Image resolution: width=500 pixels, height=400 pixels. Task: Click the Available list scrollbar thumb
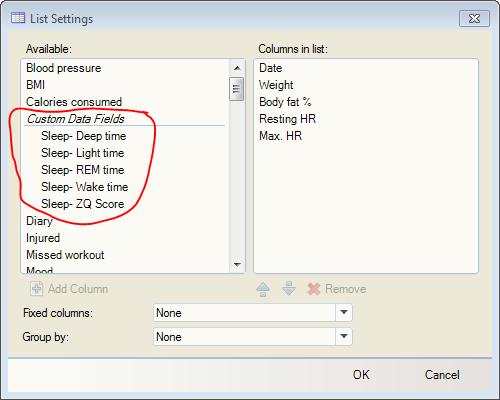click(236, 89)
